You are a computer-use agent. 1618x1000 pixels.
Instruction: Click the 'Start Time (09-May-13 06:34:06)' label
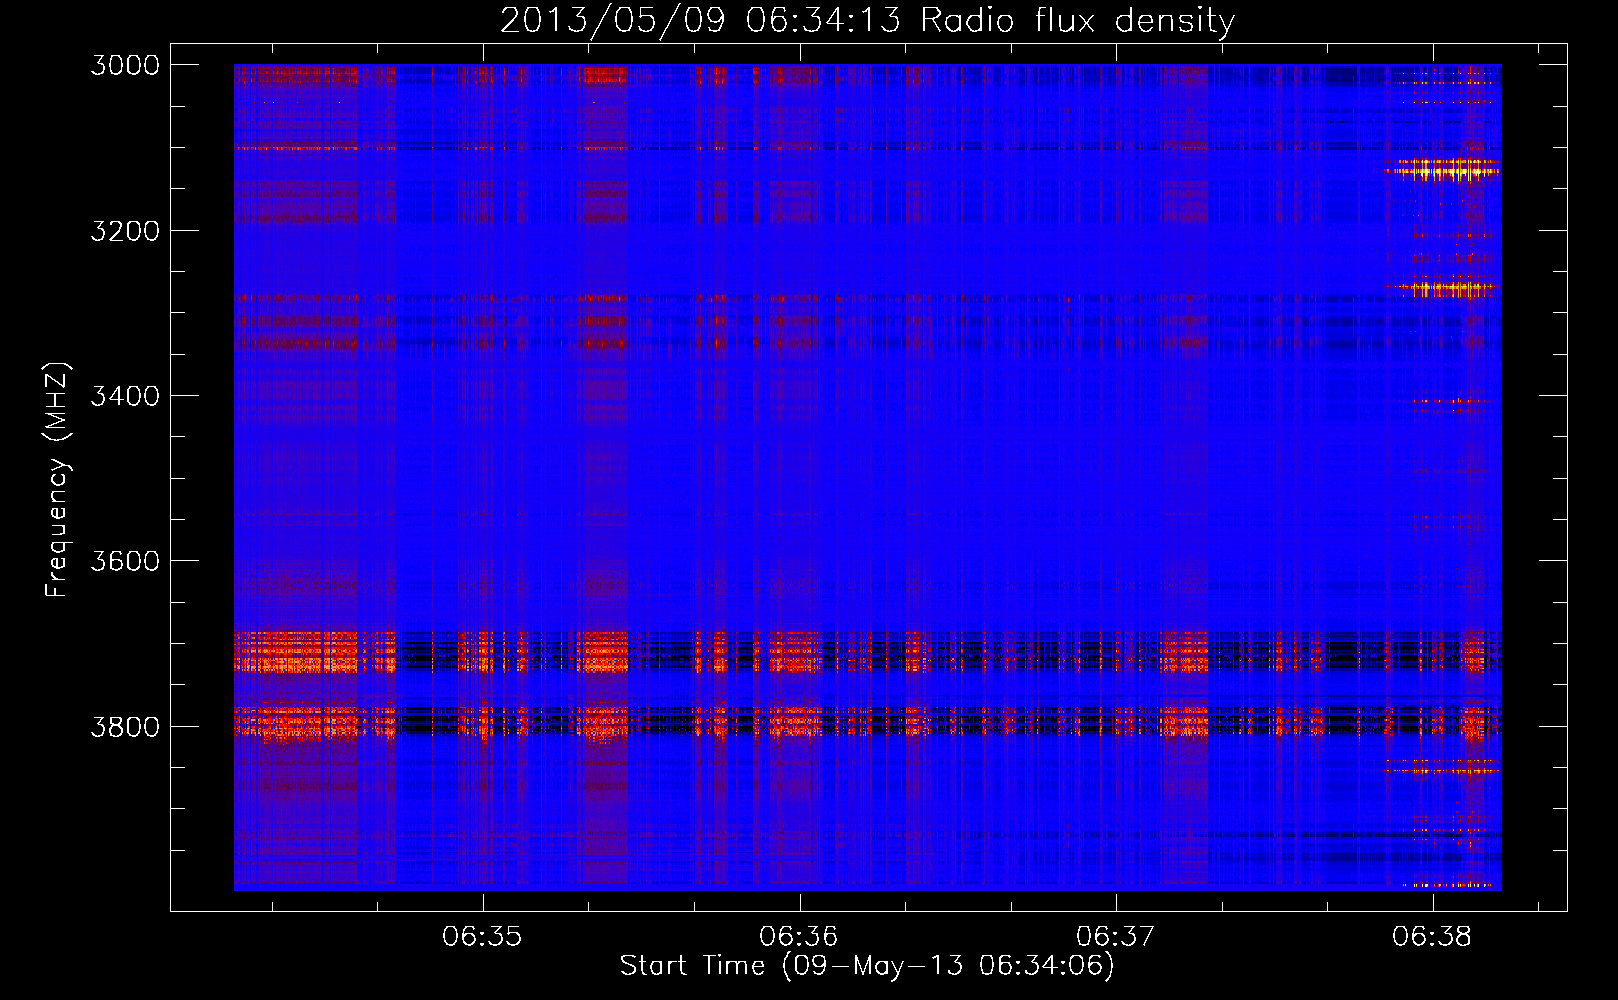click(x=867, y=966)
